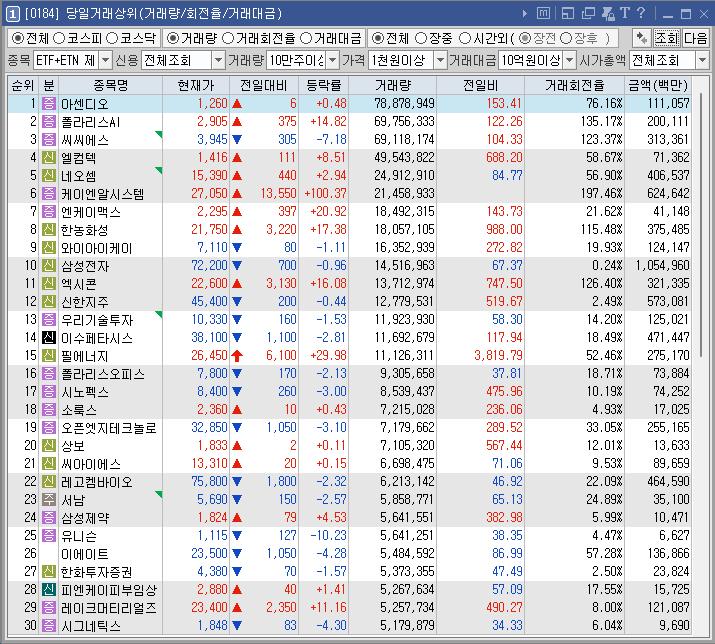Select the 전체 market radio button

pos(17,38)
